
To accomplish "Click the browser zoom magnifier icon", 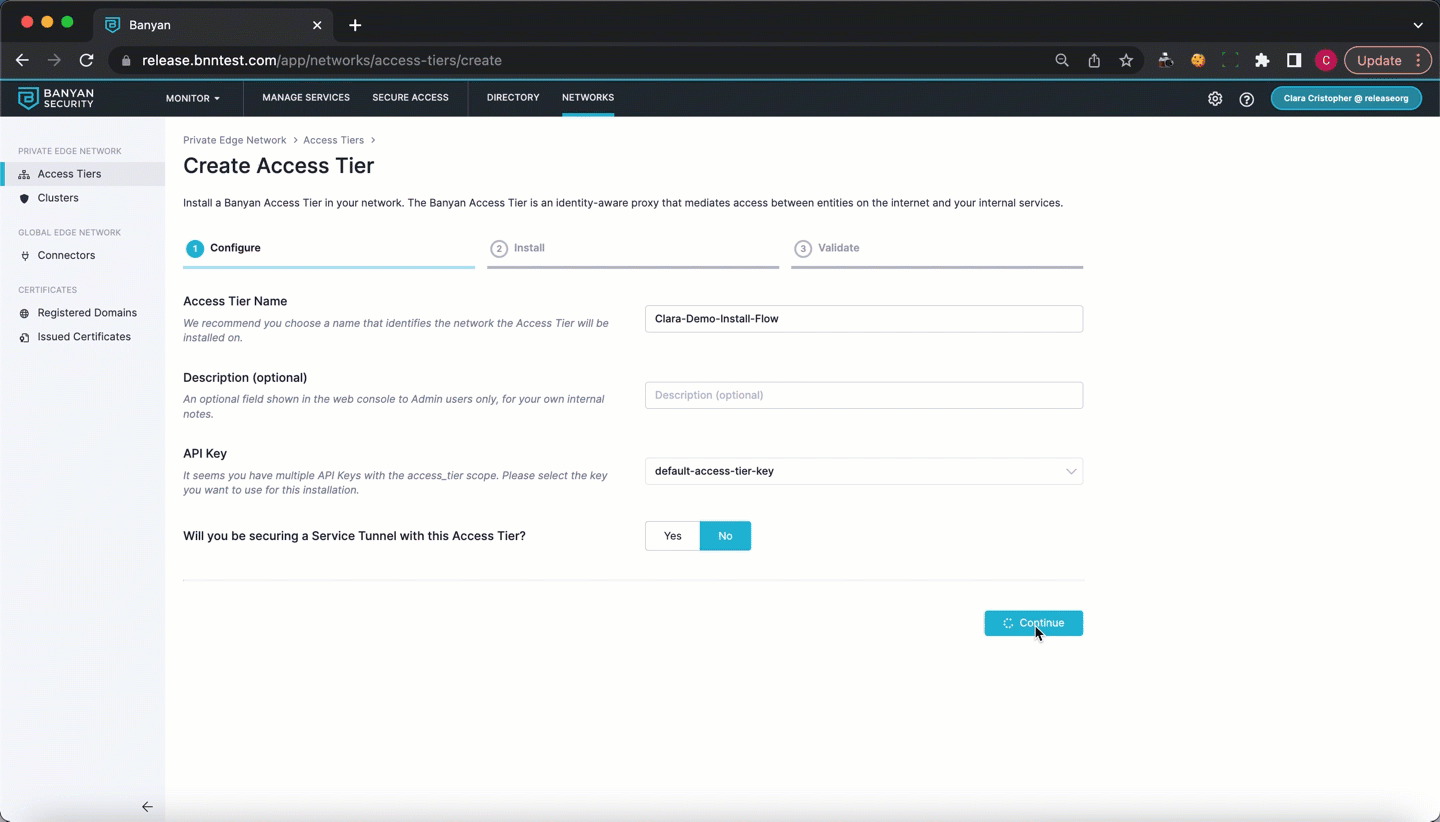I will point(1062,60).
